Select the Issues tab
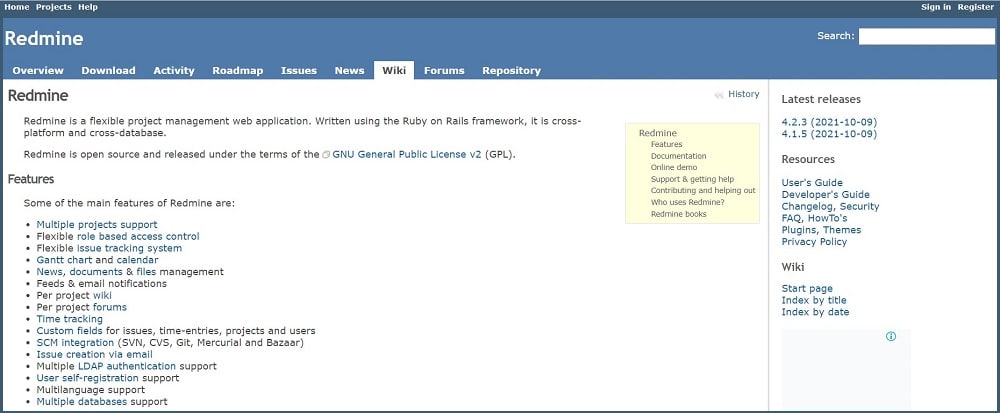This screenshot has width=1000, height=413. point(299,71)
